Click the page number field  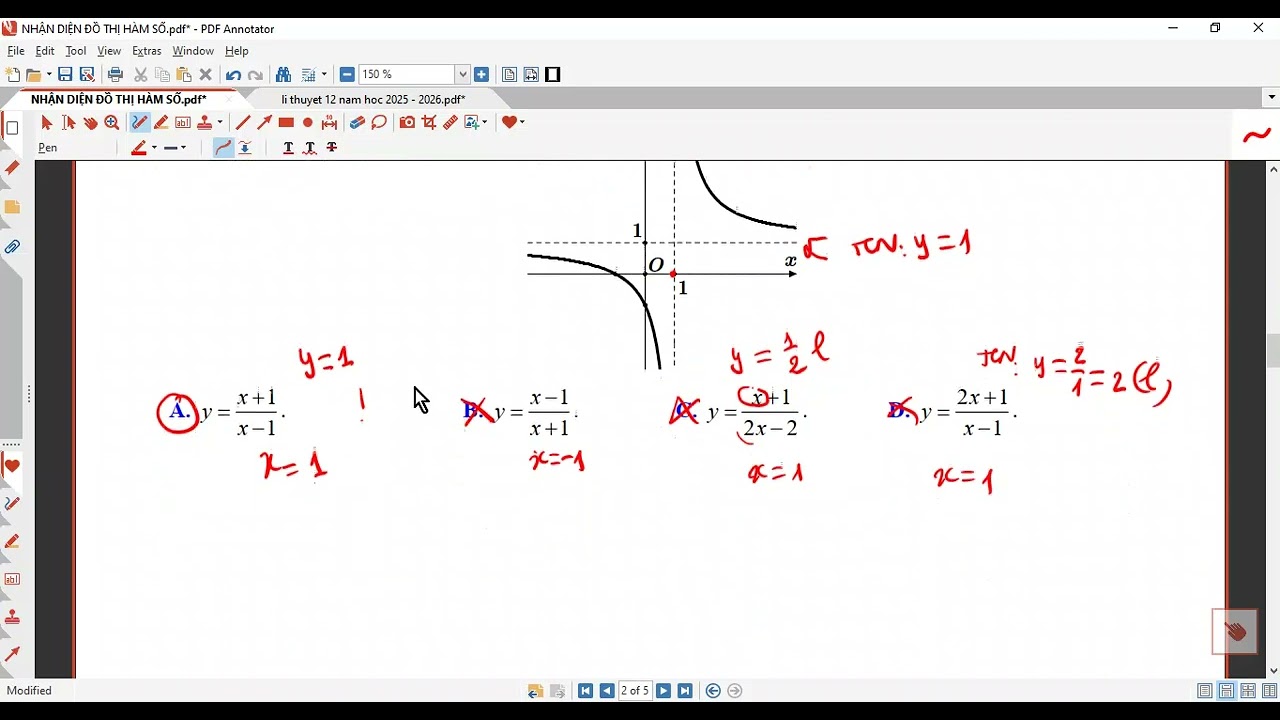635,691
